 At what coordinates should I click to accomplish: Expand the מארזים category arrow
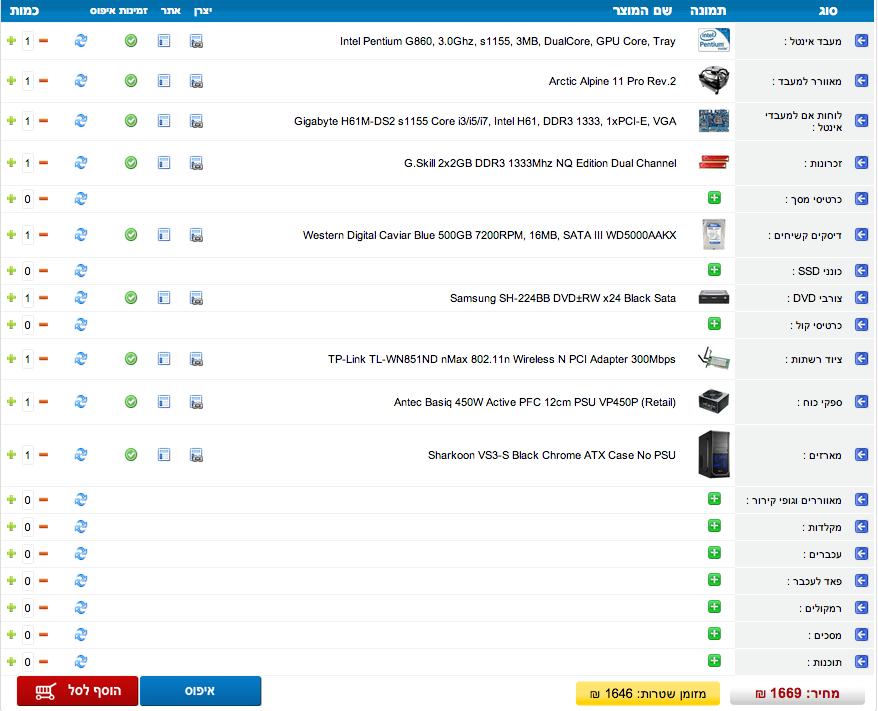(861, 455)
